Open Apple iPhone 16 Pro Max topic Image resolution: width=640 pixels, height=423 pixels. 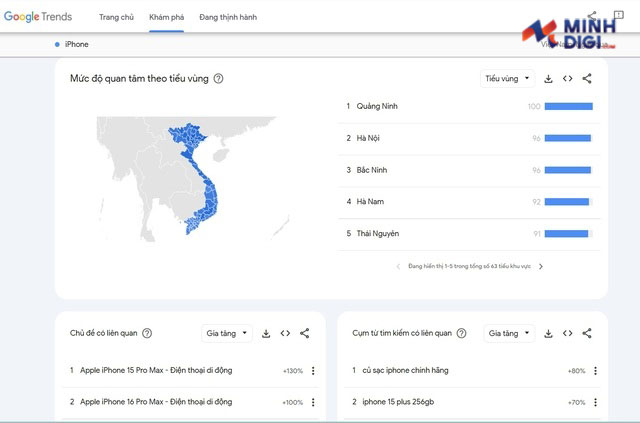(x=156, y=402)
